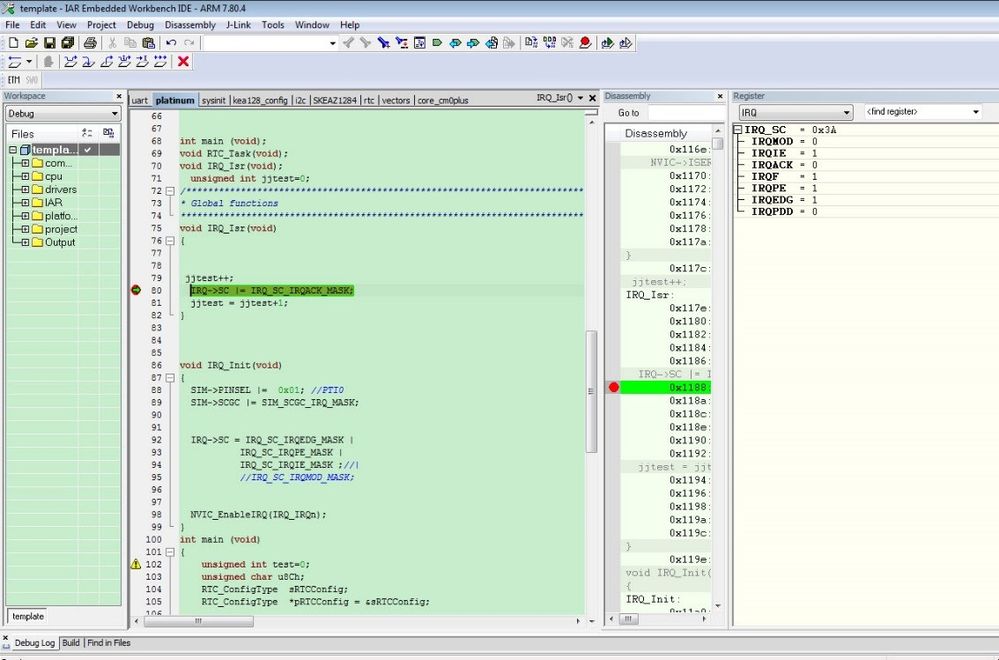Toggle the breakpoint marker on line 80

[136, 290]
